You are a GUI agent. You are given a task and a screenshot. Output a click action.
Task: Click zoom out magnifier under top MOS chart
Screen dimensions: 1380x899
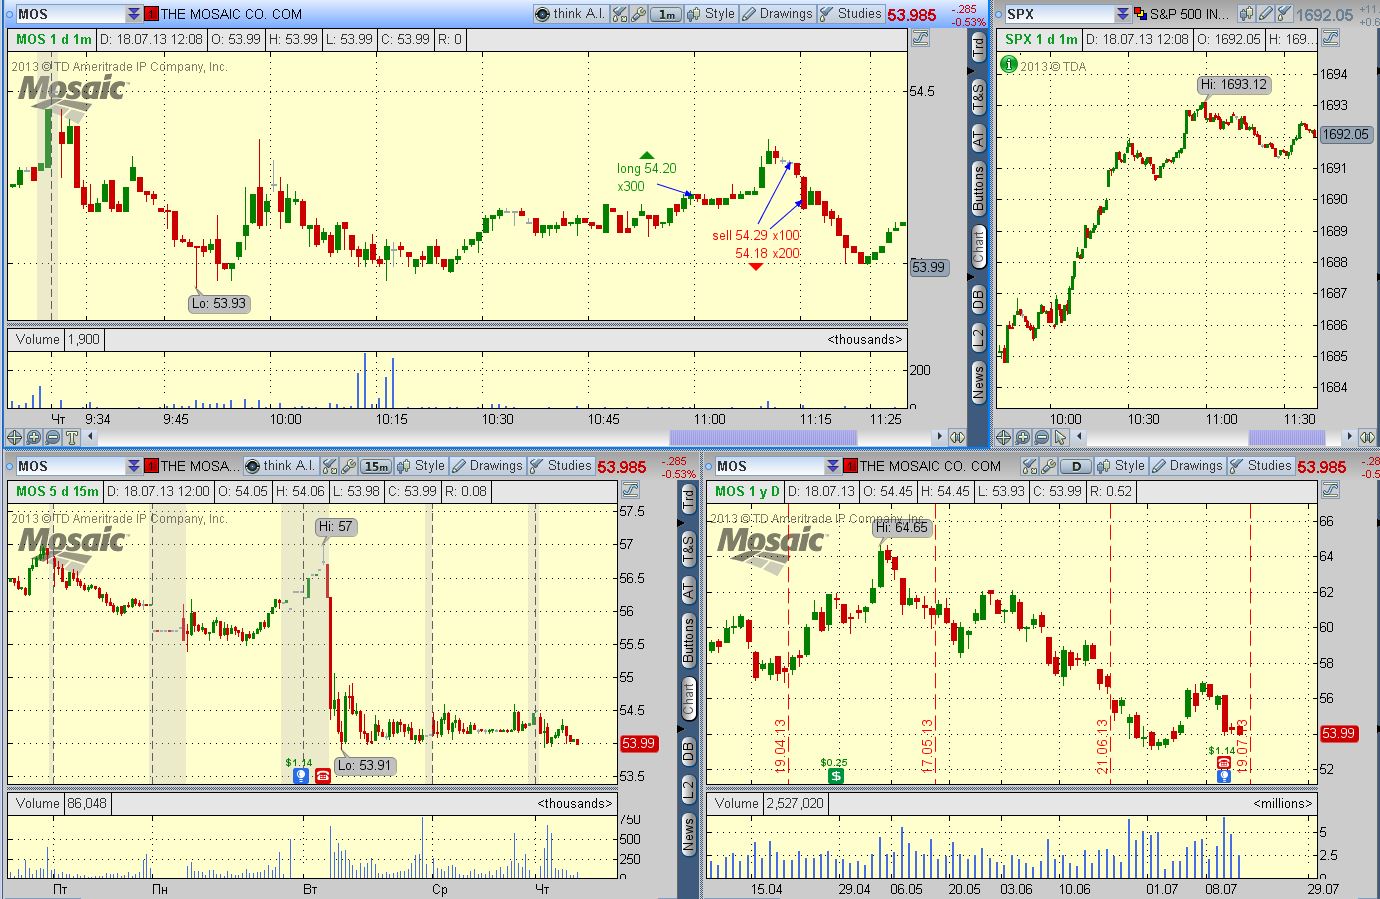[x=53, y=437]
